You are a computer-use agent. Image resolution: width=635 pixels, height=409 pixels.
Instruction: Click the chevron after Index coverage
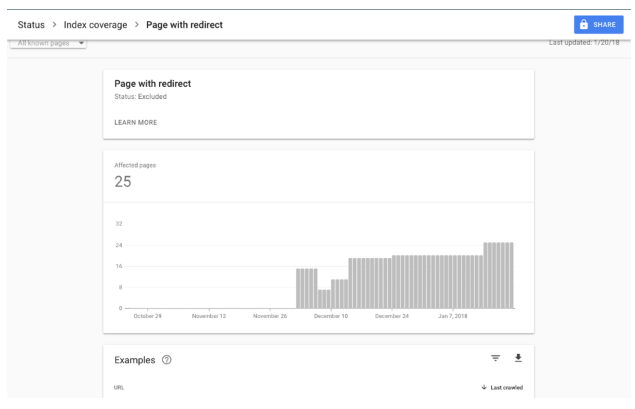coord(135,23)
